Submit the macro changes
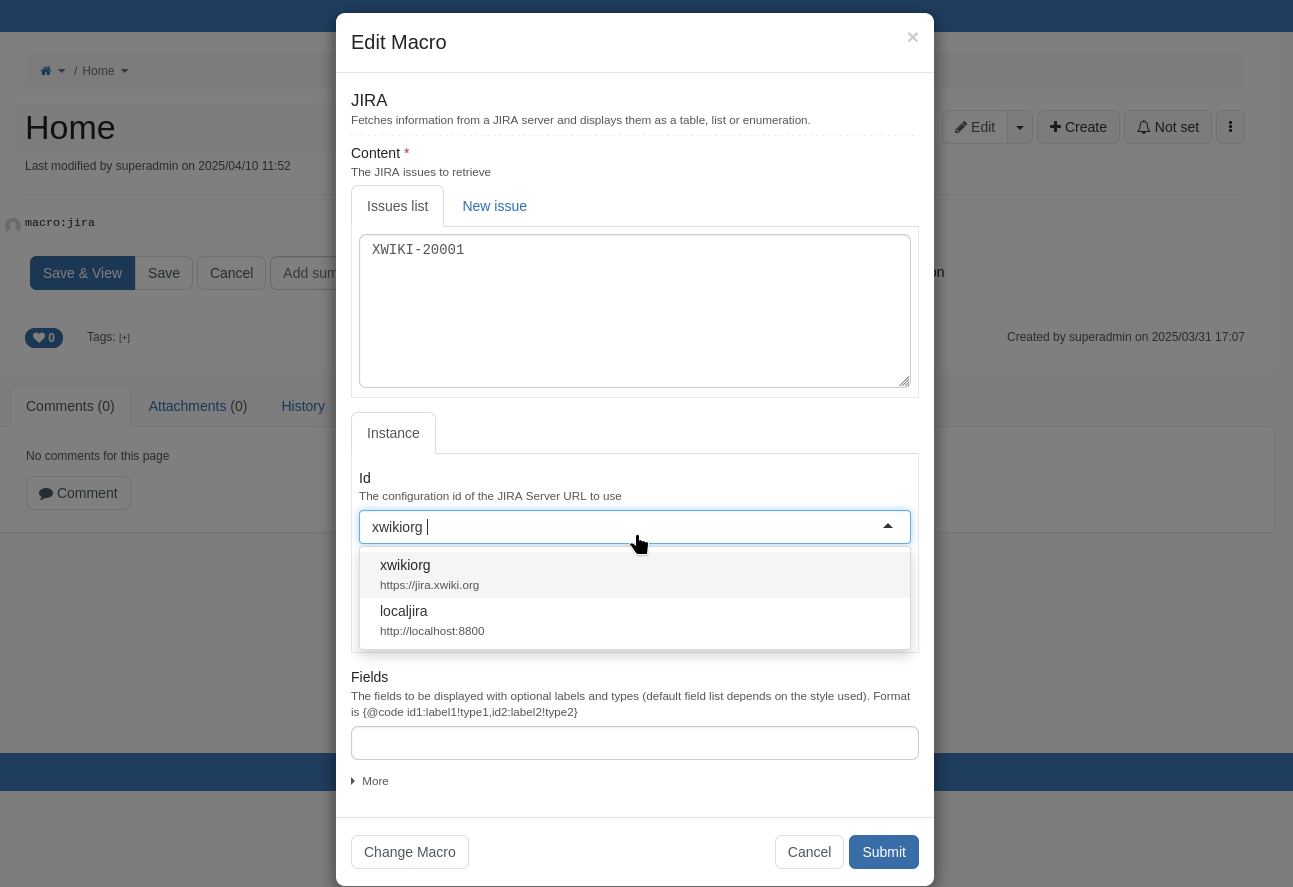The width and height of the screenshot is (1293, 887). (884, 852)
